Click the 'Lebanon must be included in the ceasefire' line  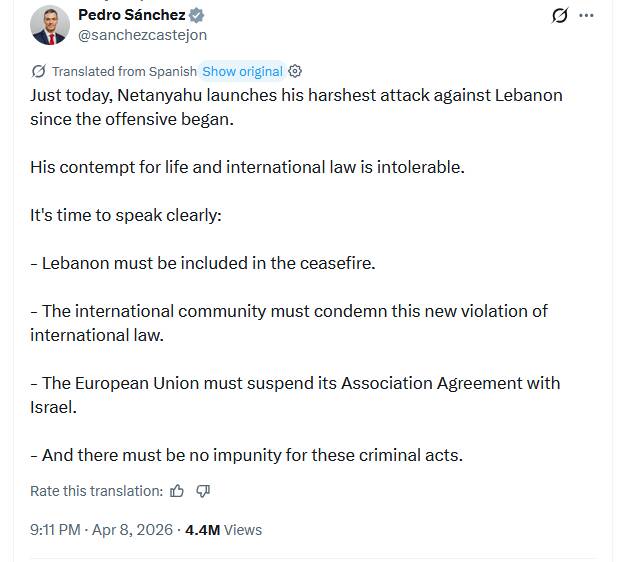(x=203, y=263)
